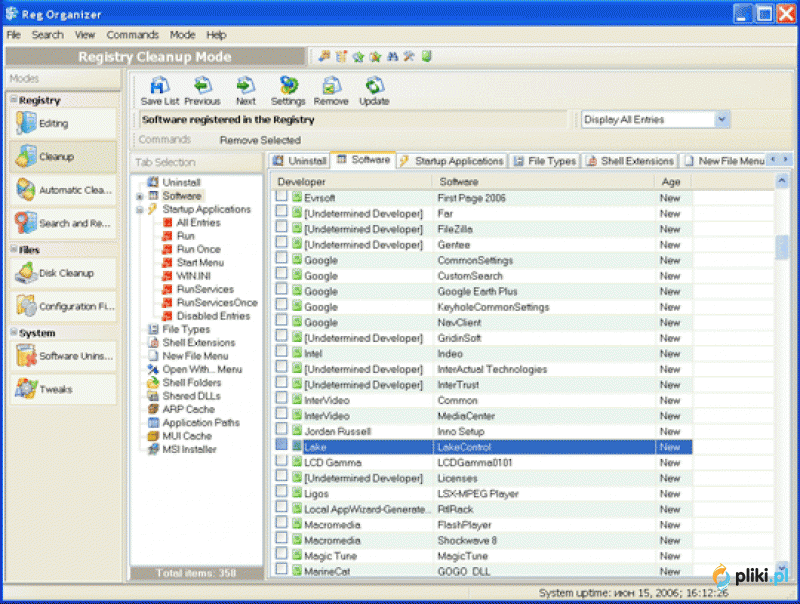800x604 pixels.
Task: Click the binoculars icon in top toolbar
Action: (392, 57)
